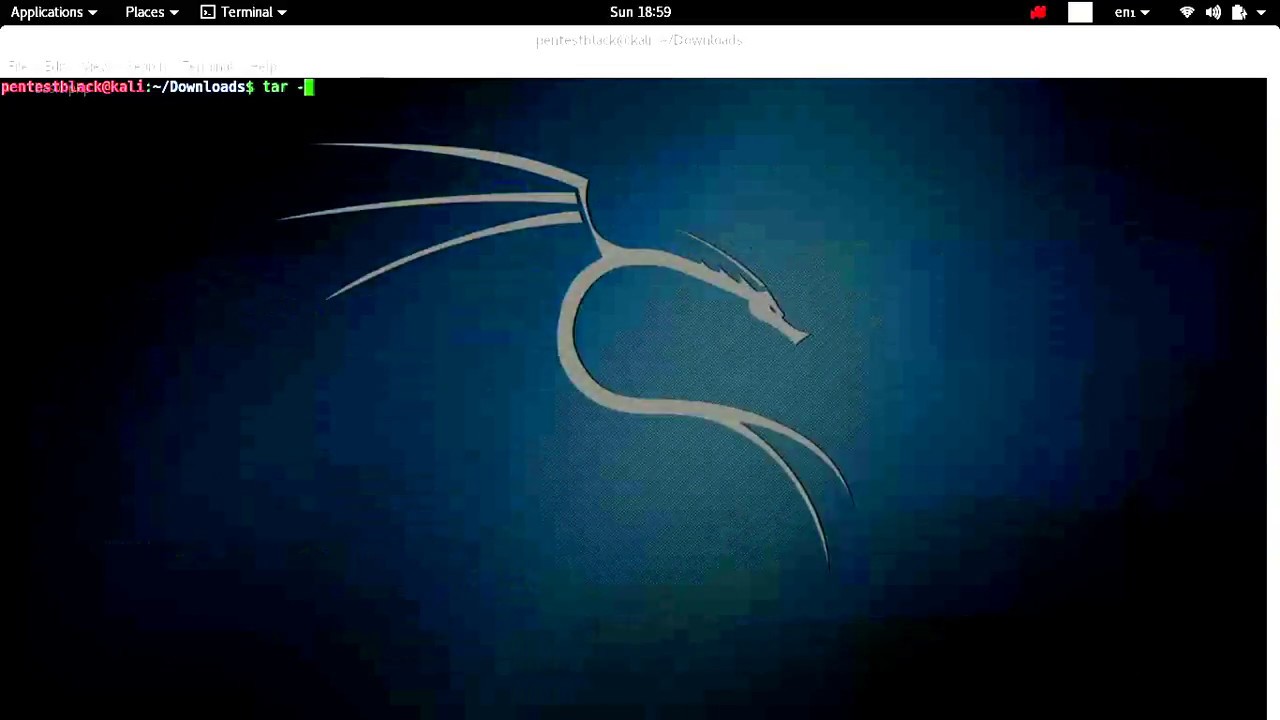The height and width of the screenshot is (720, 1280).
Task: Click the green terminal cursor block
Action: [309, 87]
